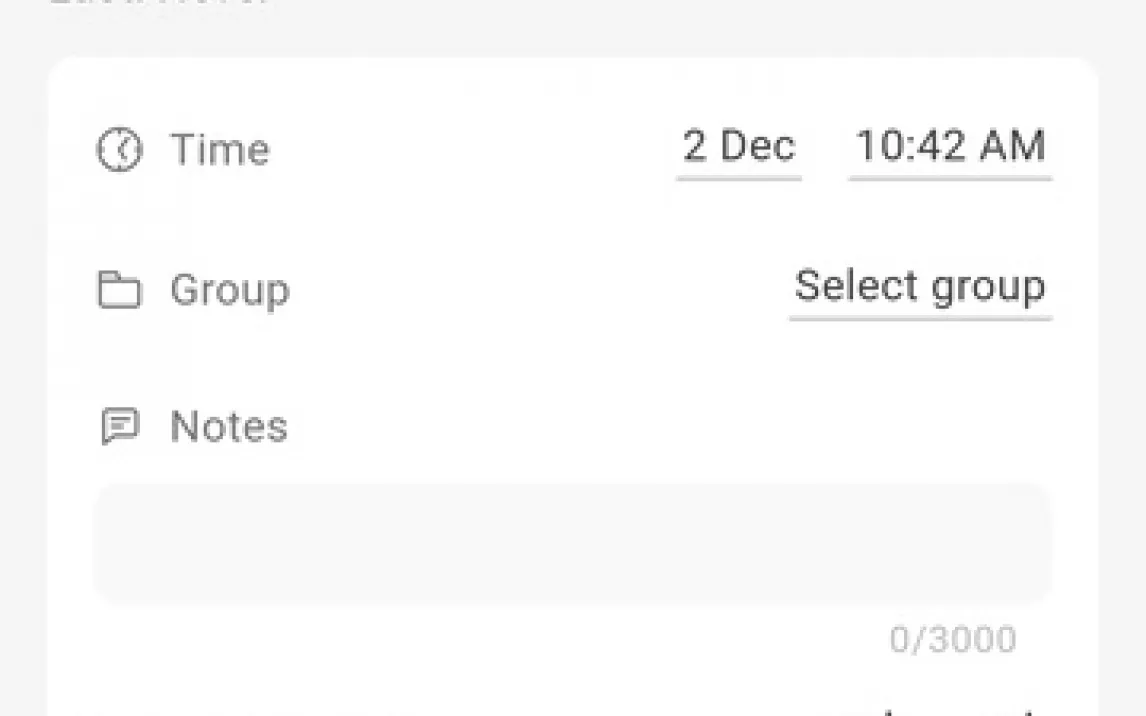Select the underlined 10:42 AM field

pyautogui.click(x=950, y=147)
